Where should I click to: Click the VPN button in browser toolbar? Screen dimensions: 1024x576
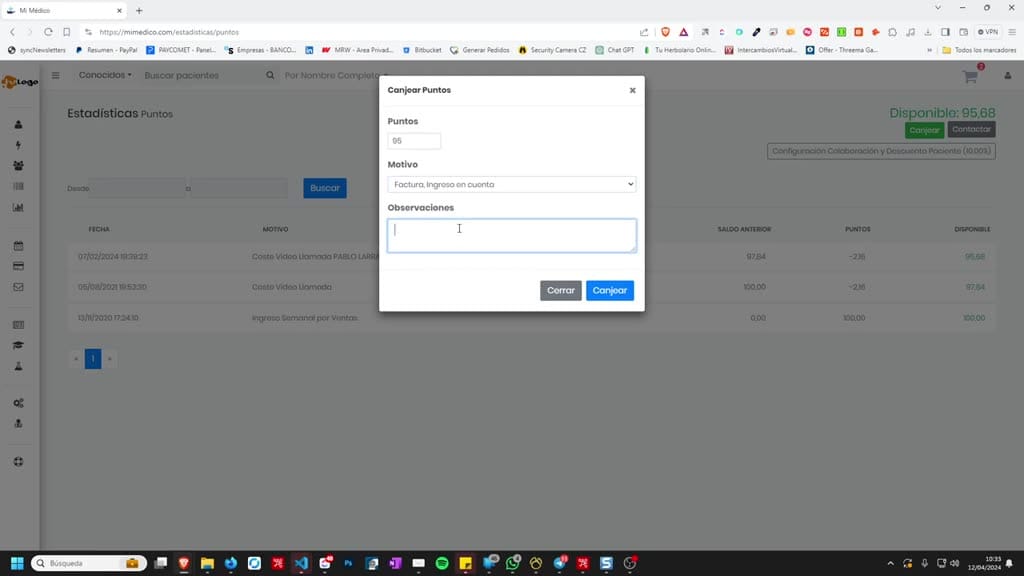click(988, 31)
